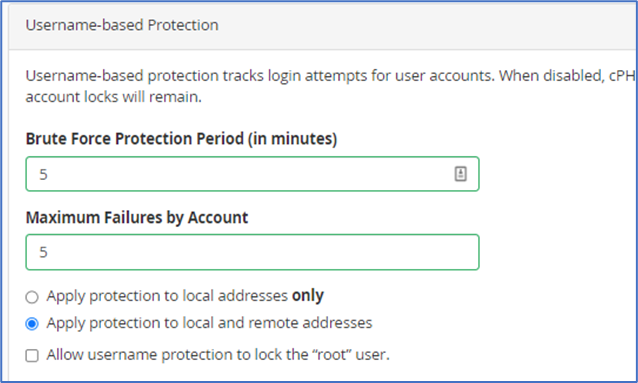Click the value 5 in Maximum Failures field
638x383 pixels.
click(x=43, y=252)
